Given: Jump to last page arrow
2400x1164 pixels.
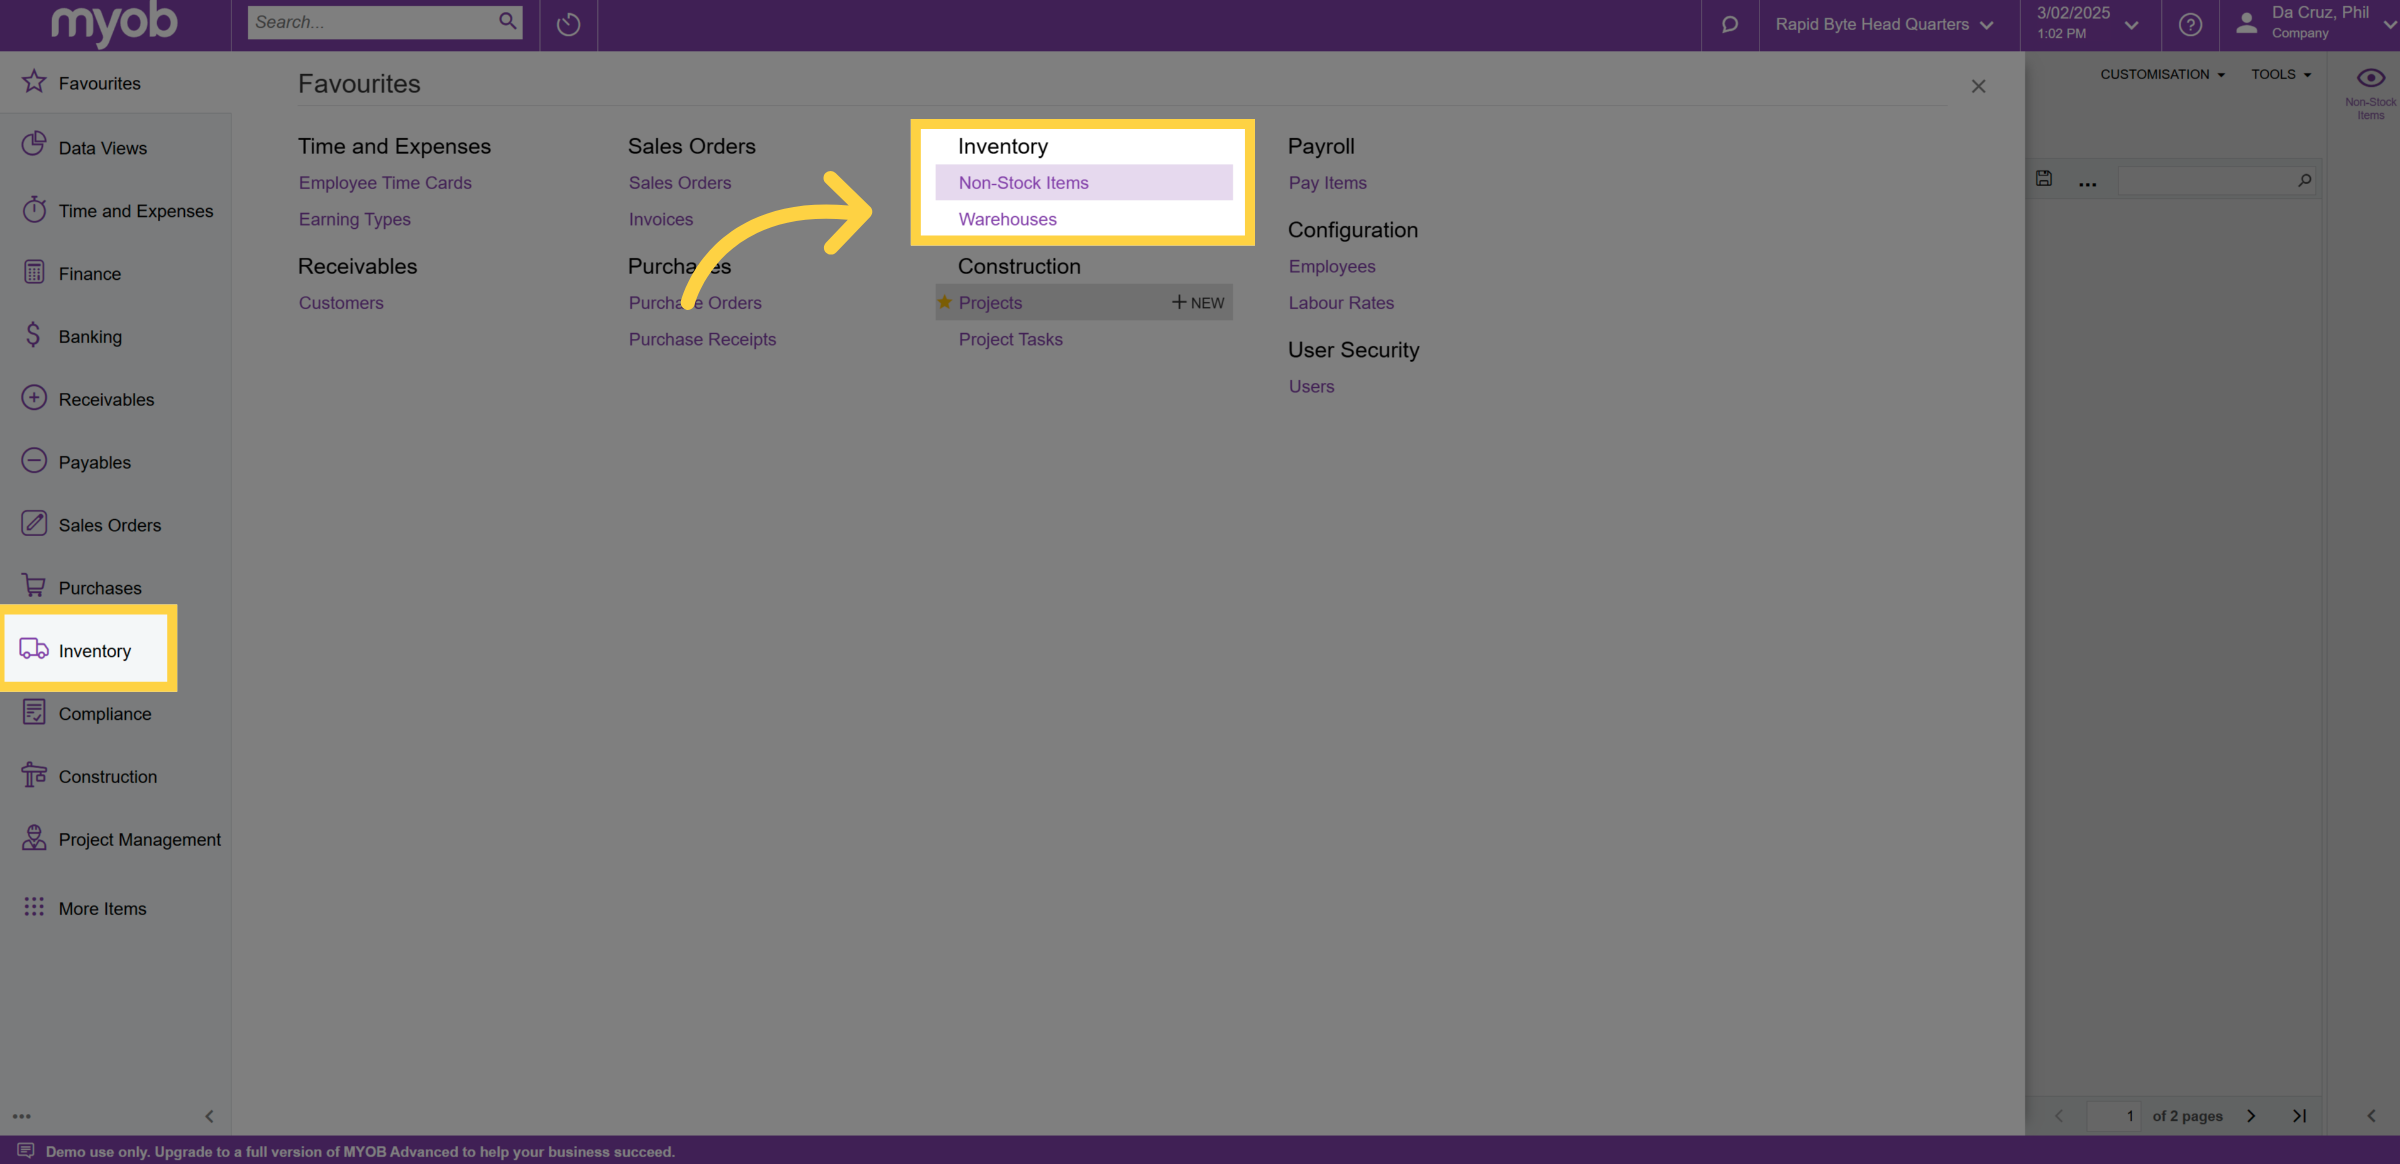Looking at the screenshot, I should pos(2299,1116).
